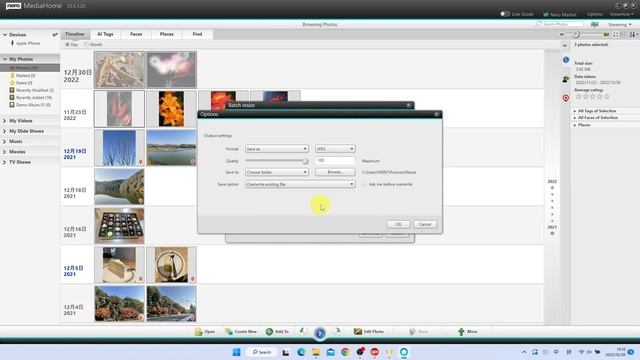This screenshot has height=360, width=640.
Task: Check Ask me before overwrite
Action: pyautogui.click(x=364, y=184)
